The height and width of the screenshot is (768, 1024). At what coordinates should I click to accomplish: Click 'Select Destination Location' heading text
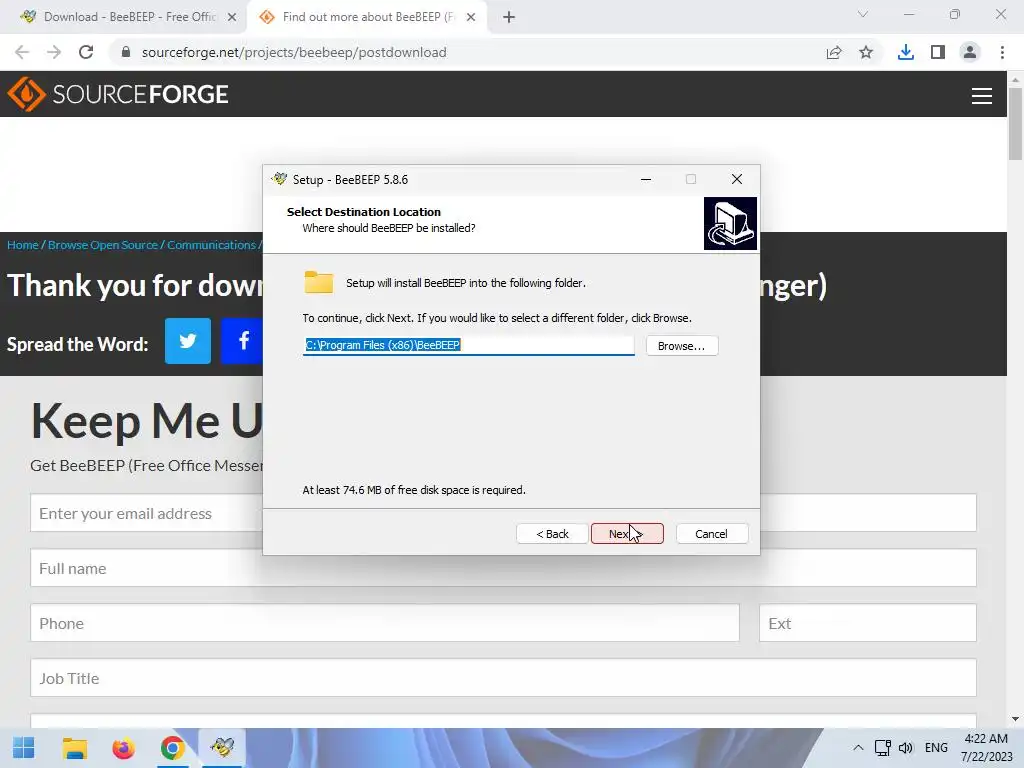pyautogui.click(x=364, y=212)
